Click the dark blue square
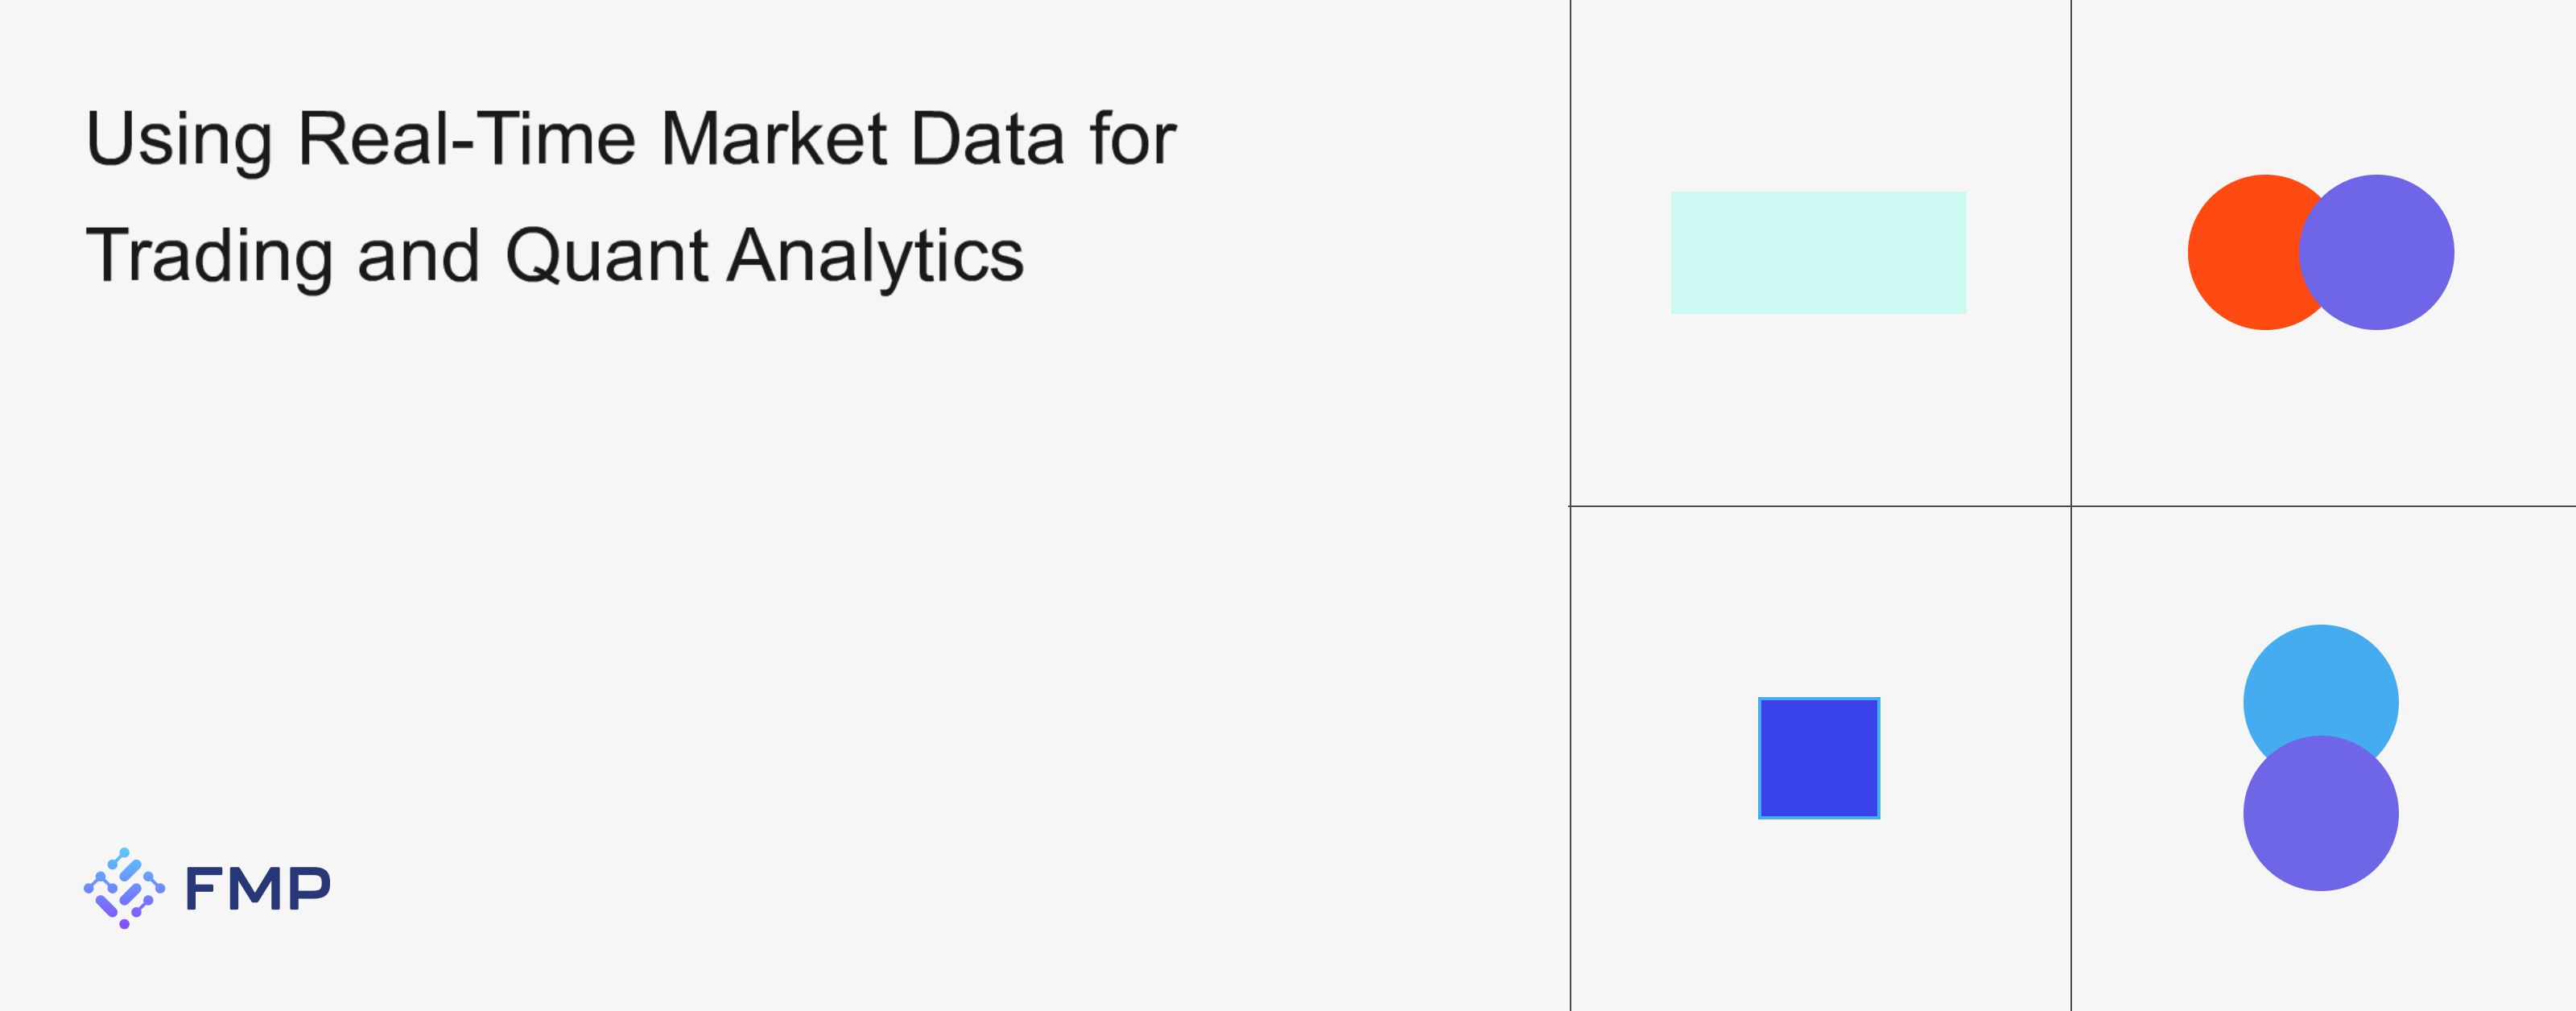Screen dimensions: 2576x1011 [x=1818, y=758]
